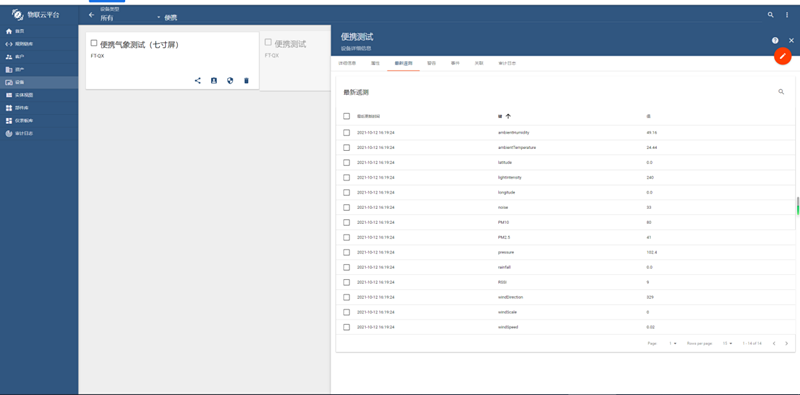Open 实体视图 entity views in sidebar

pos(39,95)
